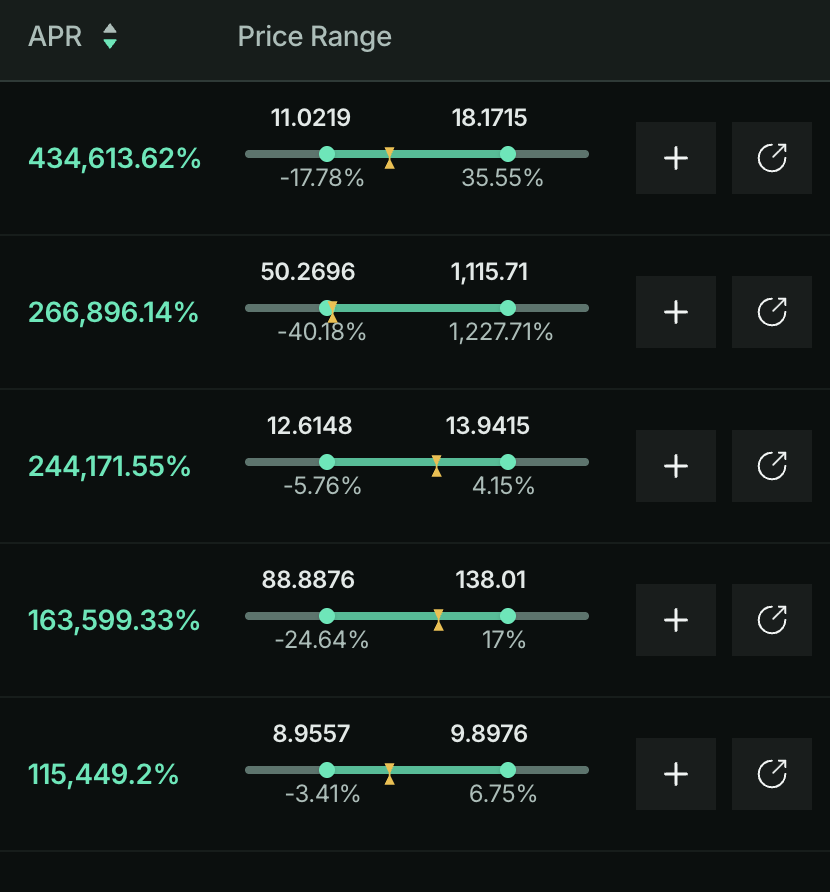Click the current price marker in the 12.6148 range
830x892 pixels.
tap(436, 466)
